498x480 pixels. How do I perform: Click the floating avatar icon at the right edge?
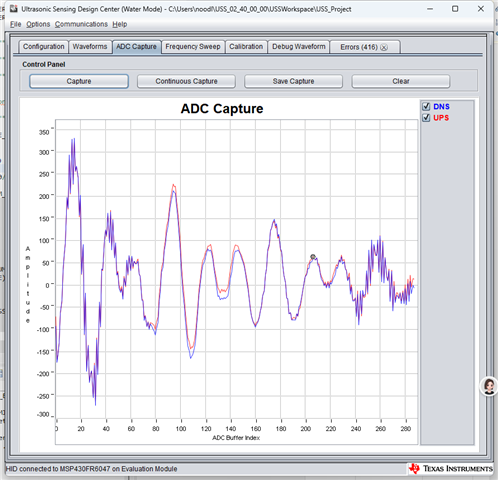pos(489,387)
